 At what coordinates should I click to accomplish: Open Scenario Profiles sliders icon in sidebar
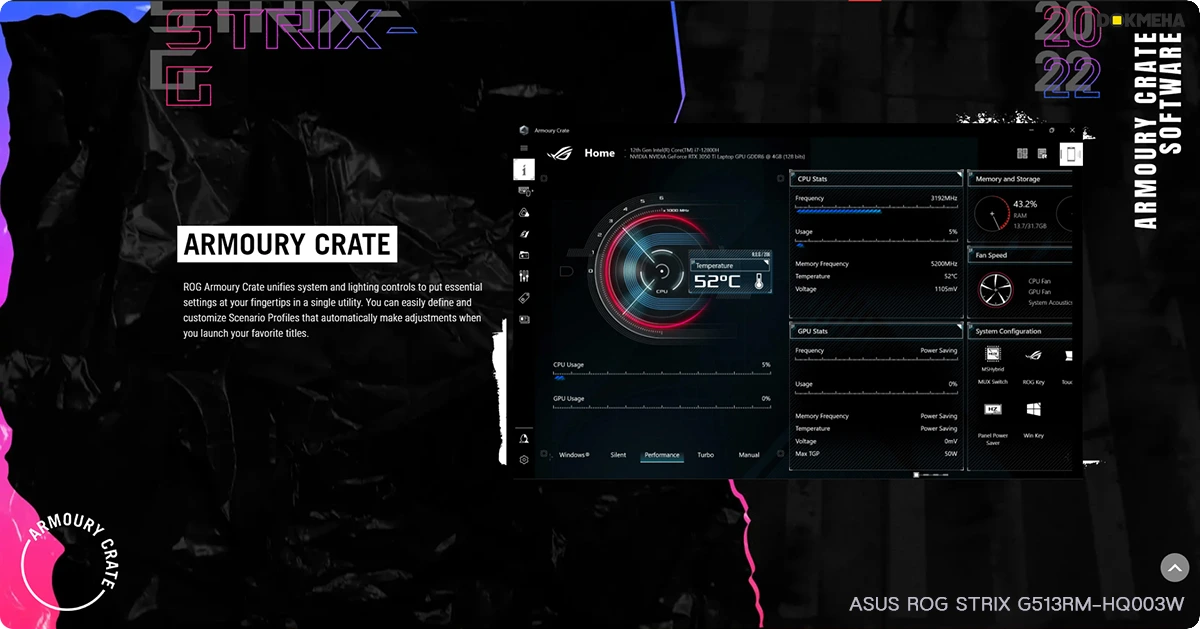(524, 276)
